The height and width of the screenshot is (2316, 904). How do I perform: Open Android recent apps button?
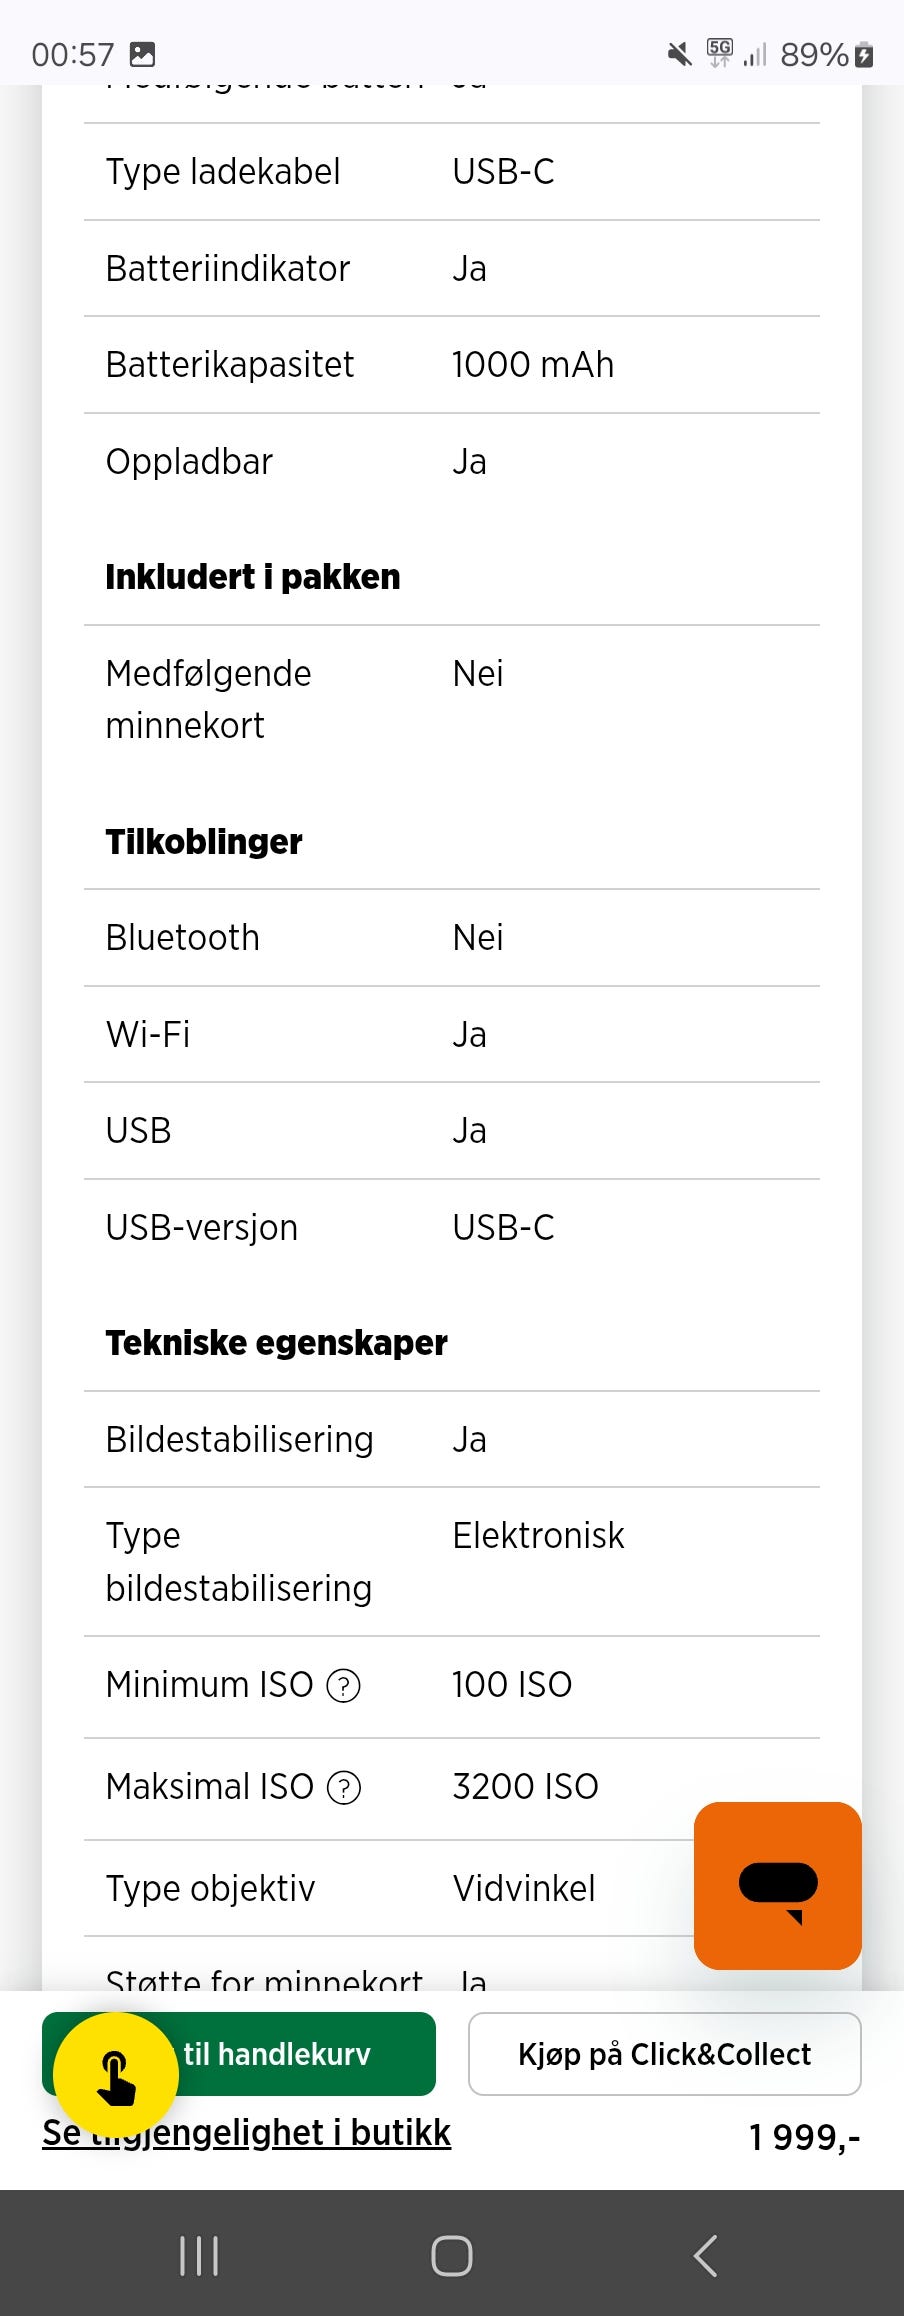click(199, 2256)
